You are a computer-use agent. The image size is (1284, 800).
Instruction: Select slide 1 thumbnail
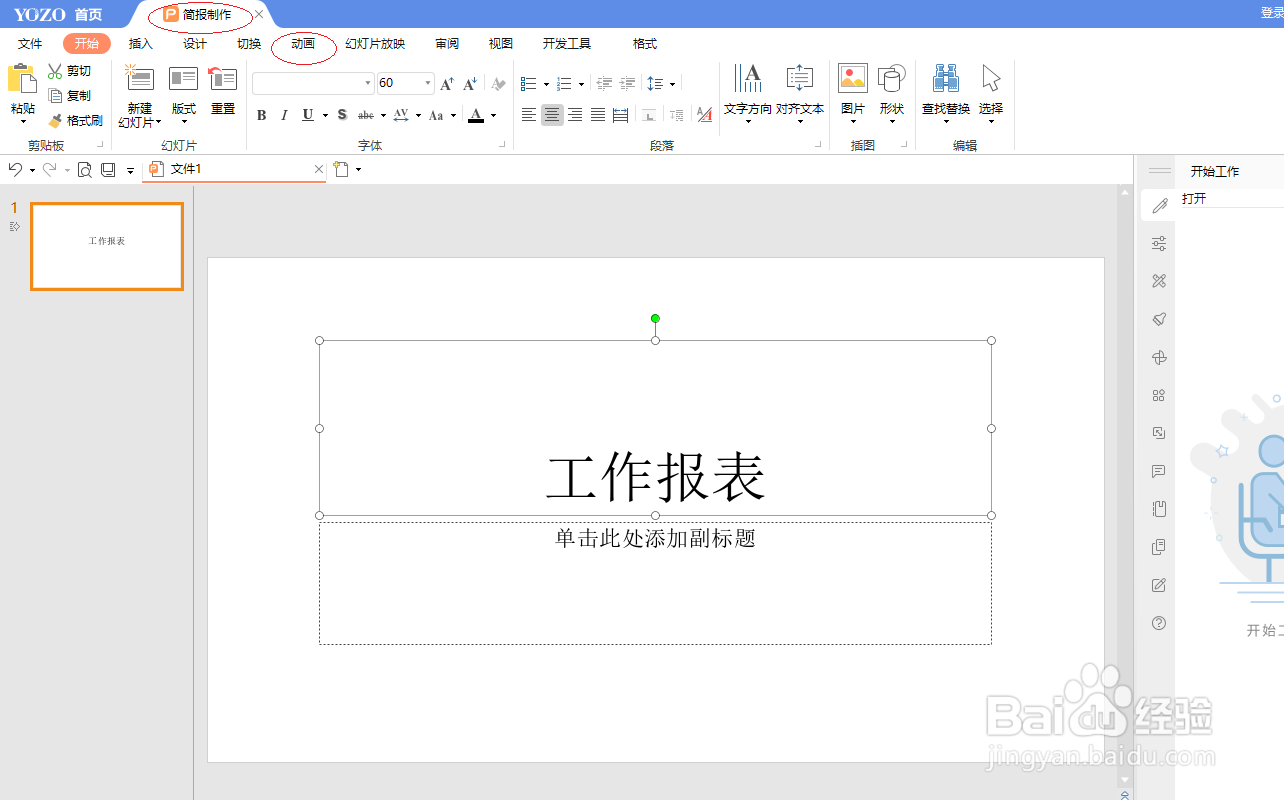click(107, 246)
